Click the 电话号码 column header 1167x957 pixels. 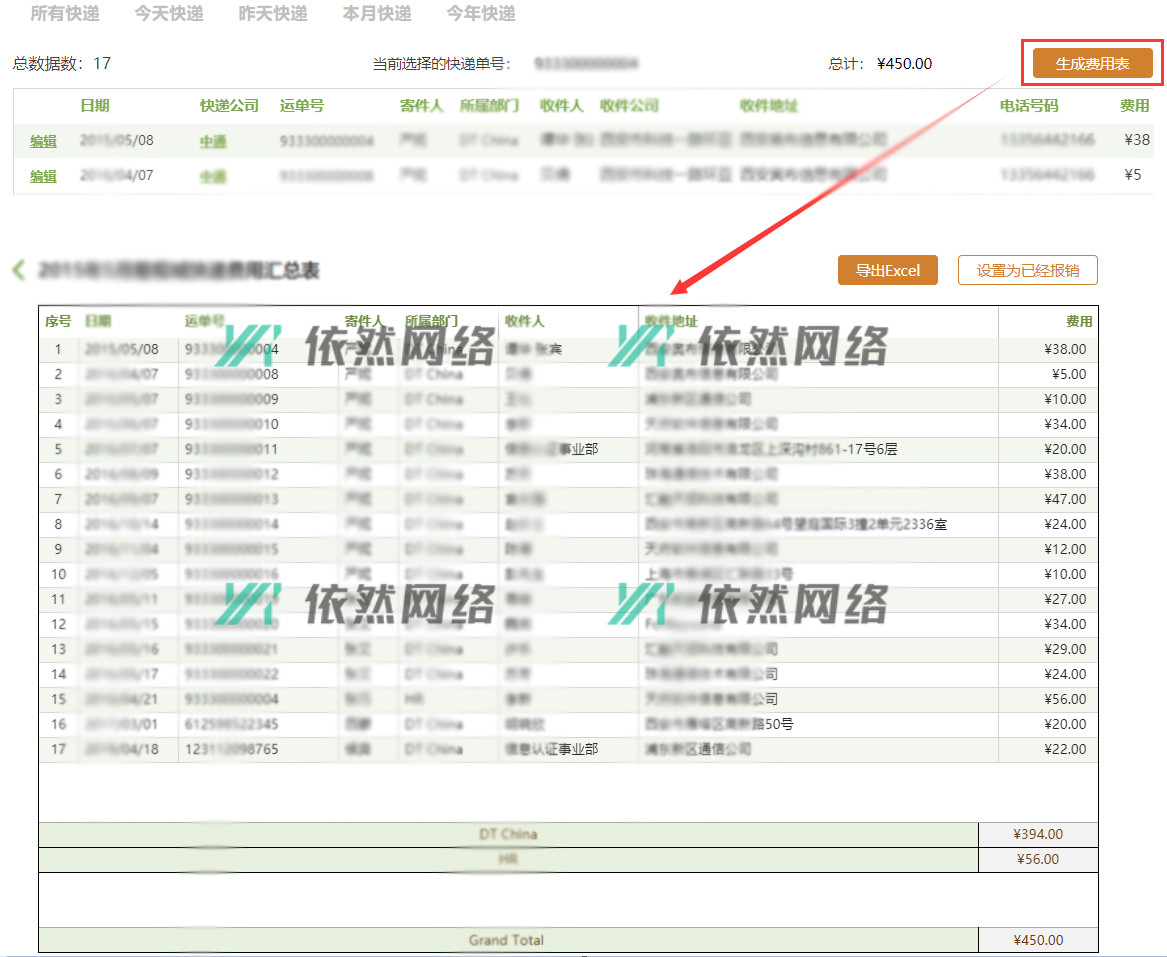1028,106
